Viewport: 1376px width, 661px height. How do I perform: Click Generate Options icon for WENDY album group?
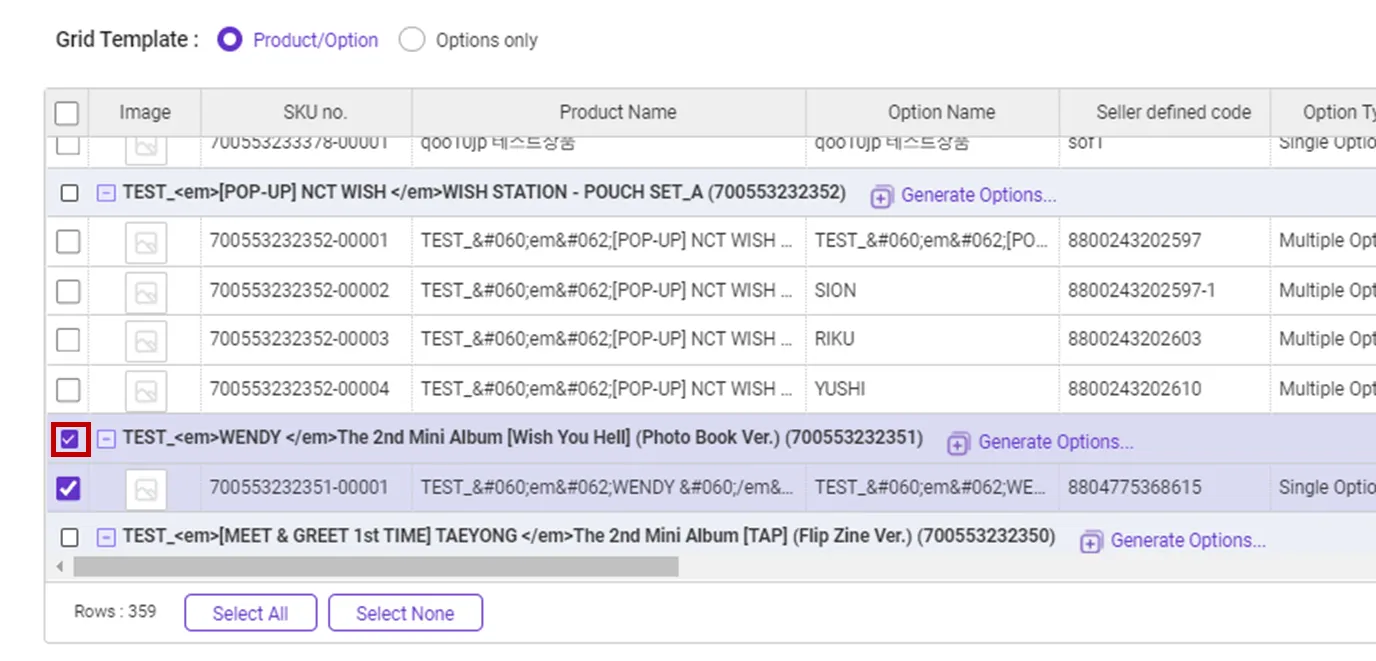tap(957, 443)
